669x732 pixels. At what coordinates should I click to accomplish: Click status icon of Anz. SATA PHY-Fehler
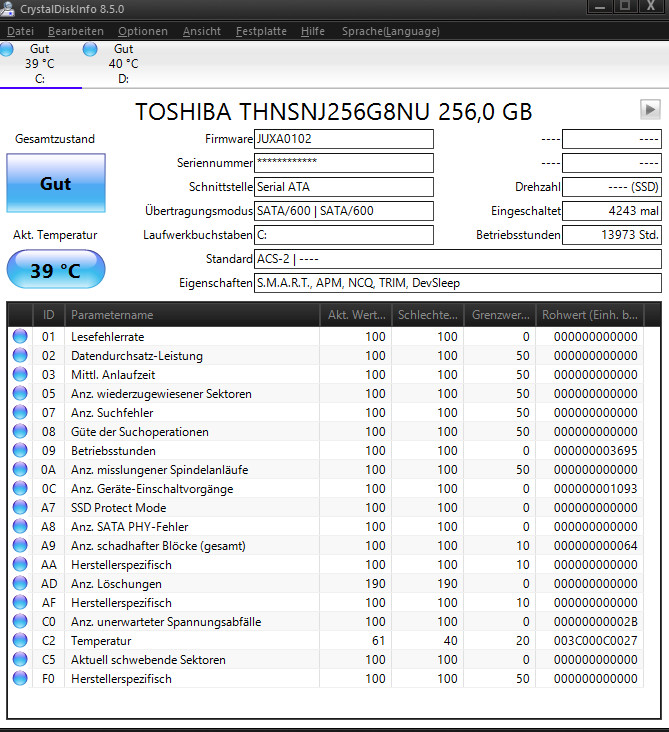click(x=20, y=526)
